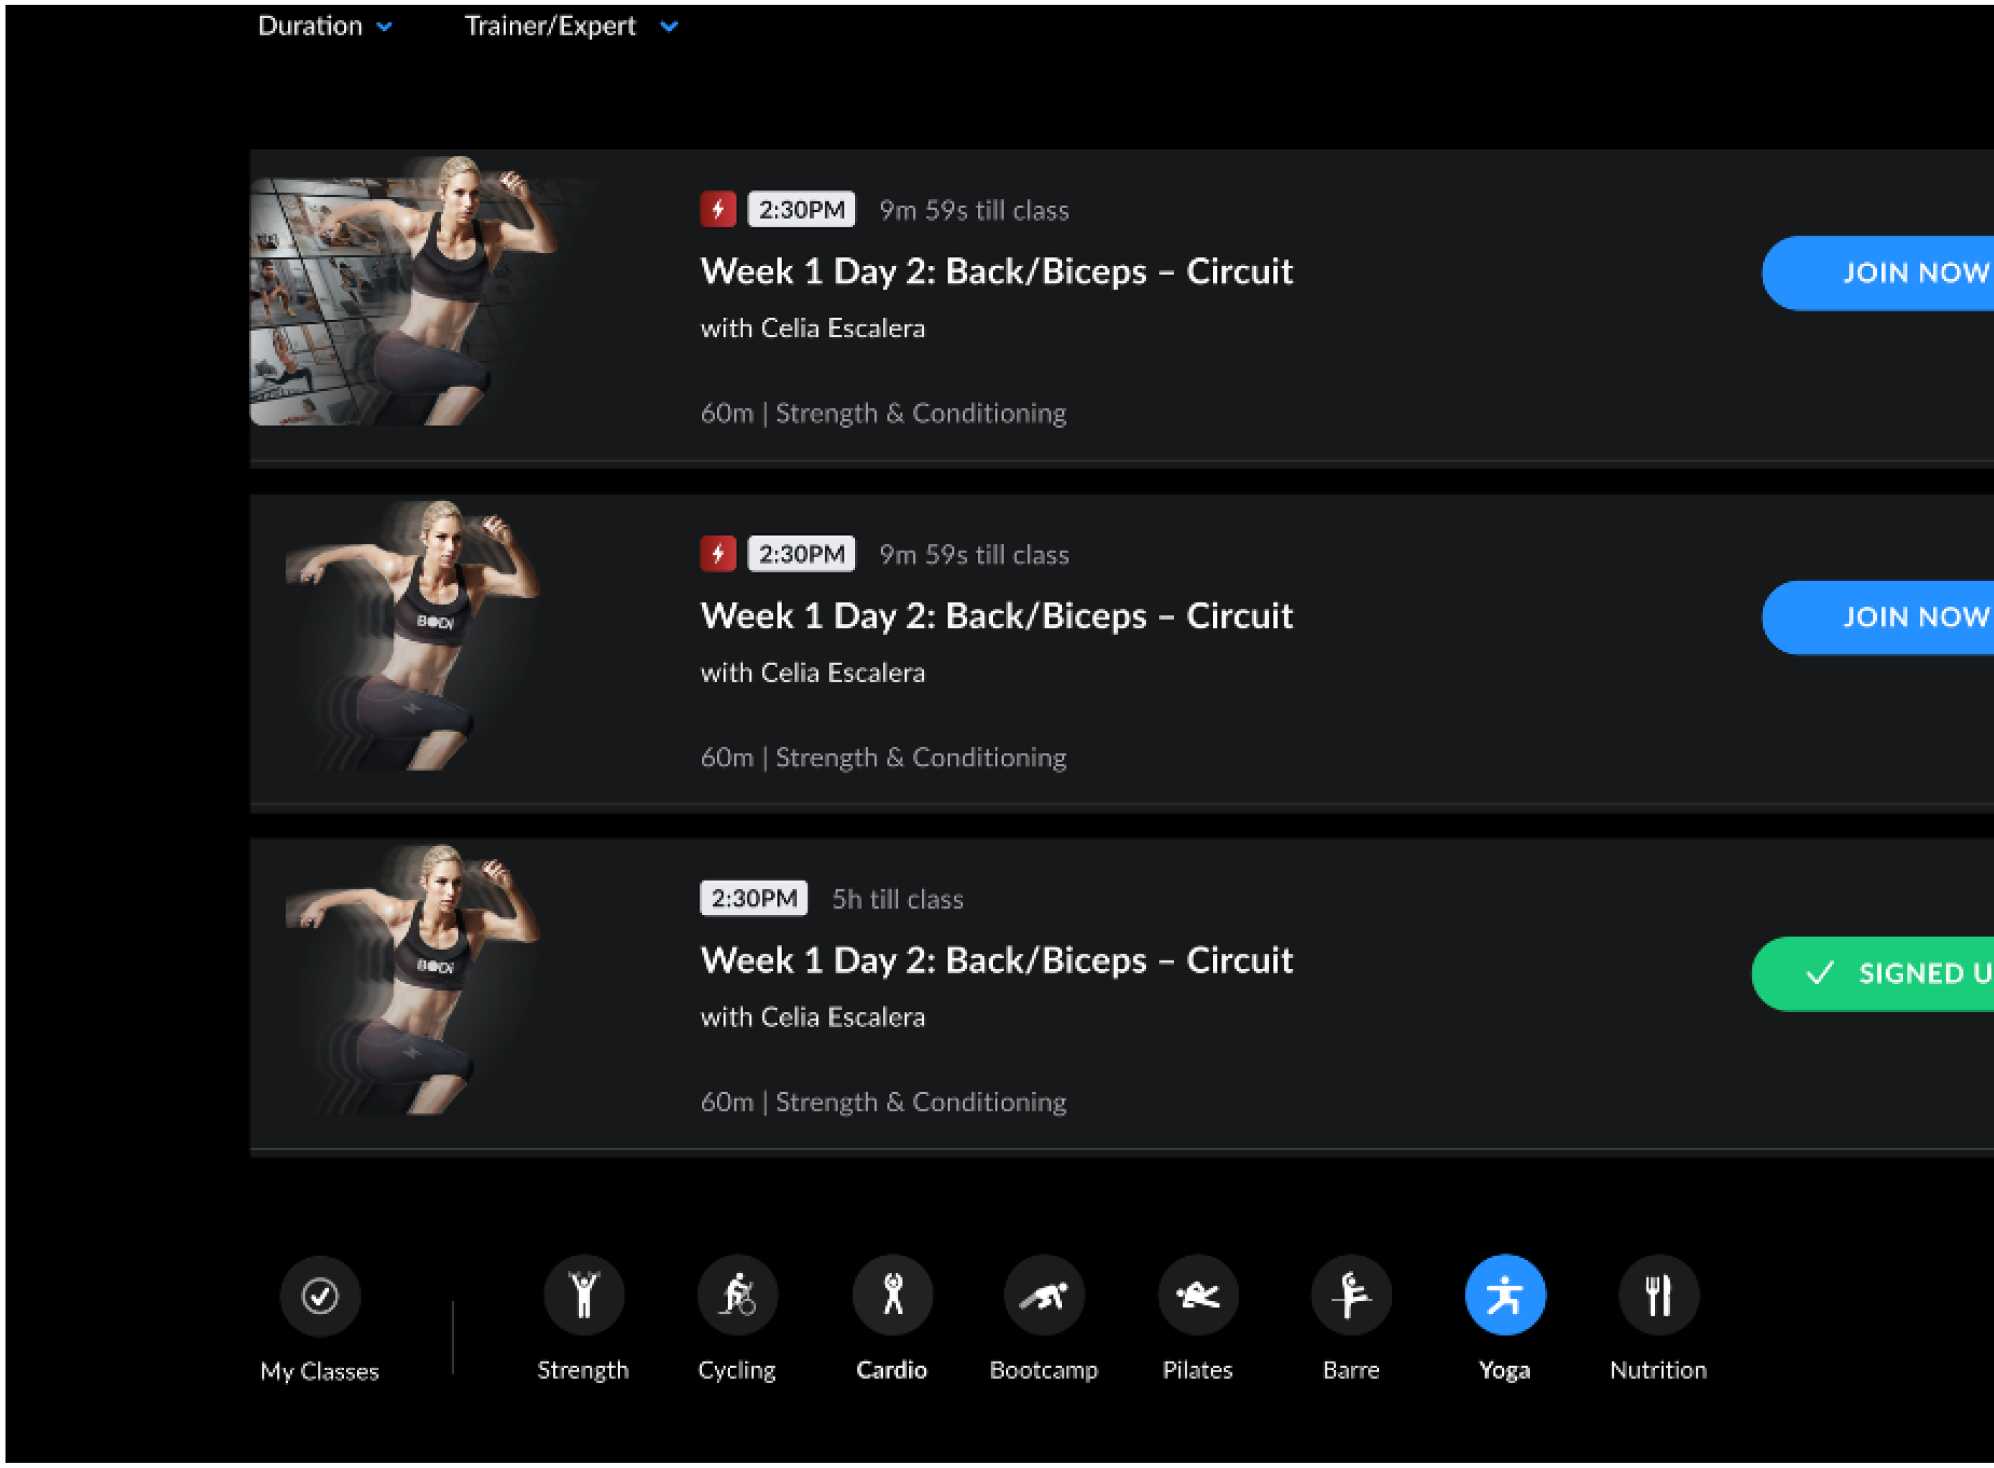Choose the Cardio category icon
The height and width of the screenshot is (1468, 1994).
coord(891,1295)
